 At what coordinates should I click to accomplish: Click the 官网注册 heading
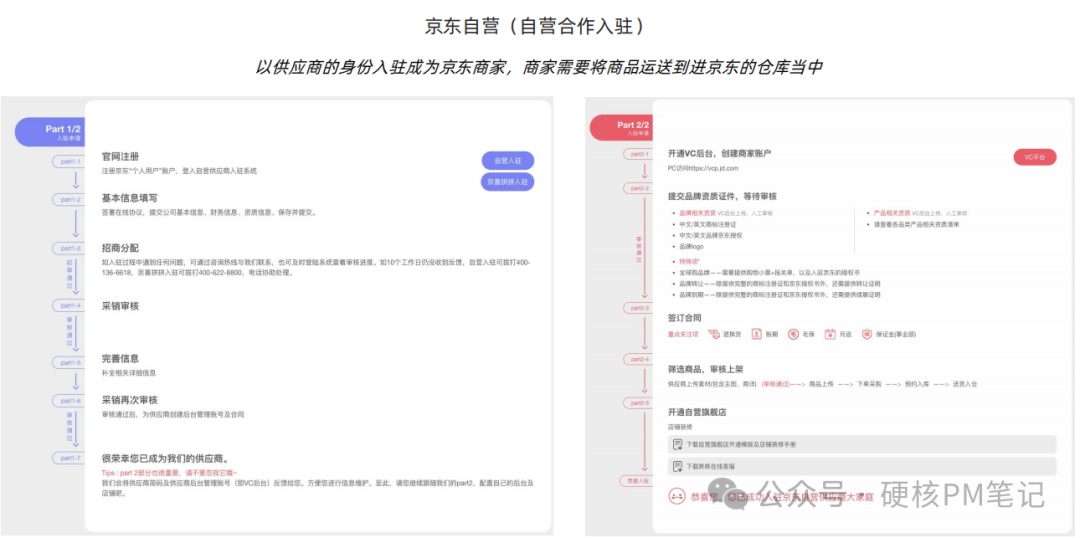tap(121, 157)
